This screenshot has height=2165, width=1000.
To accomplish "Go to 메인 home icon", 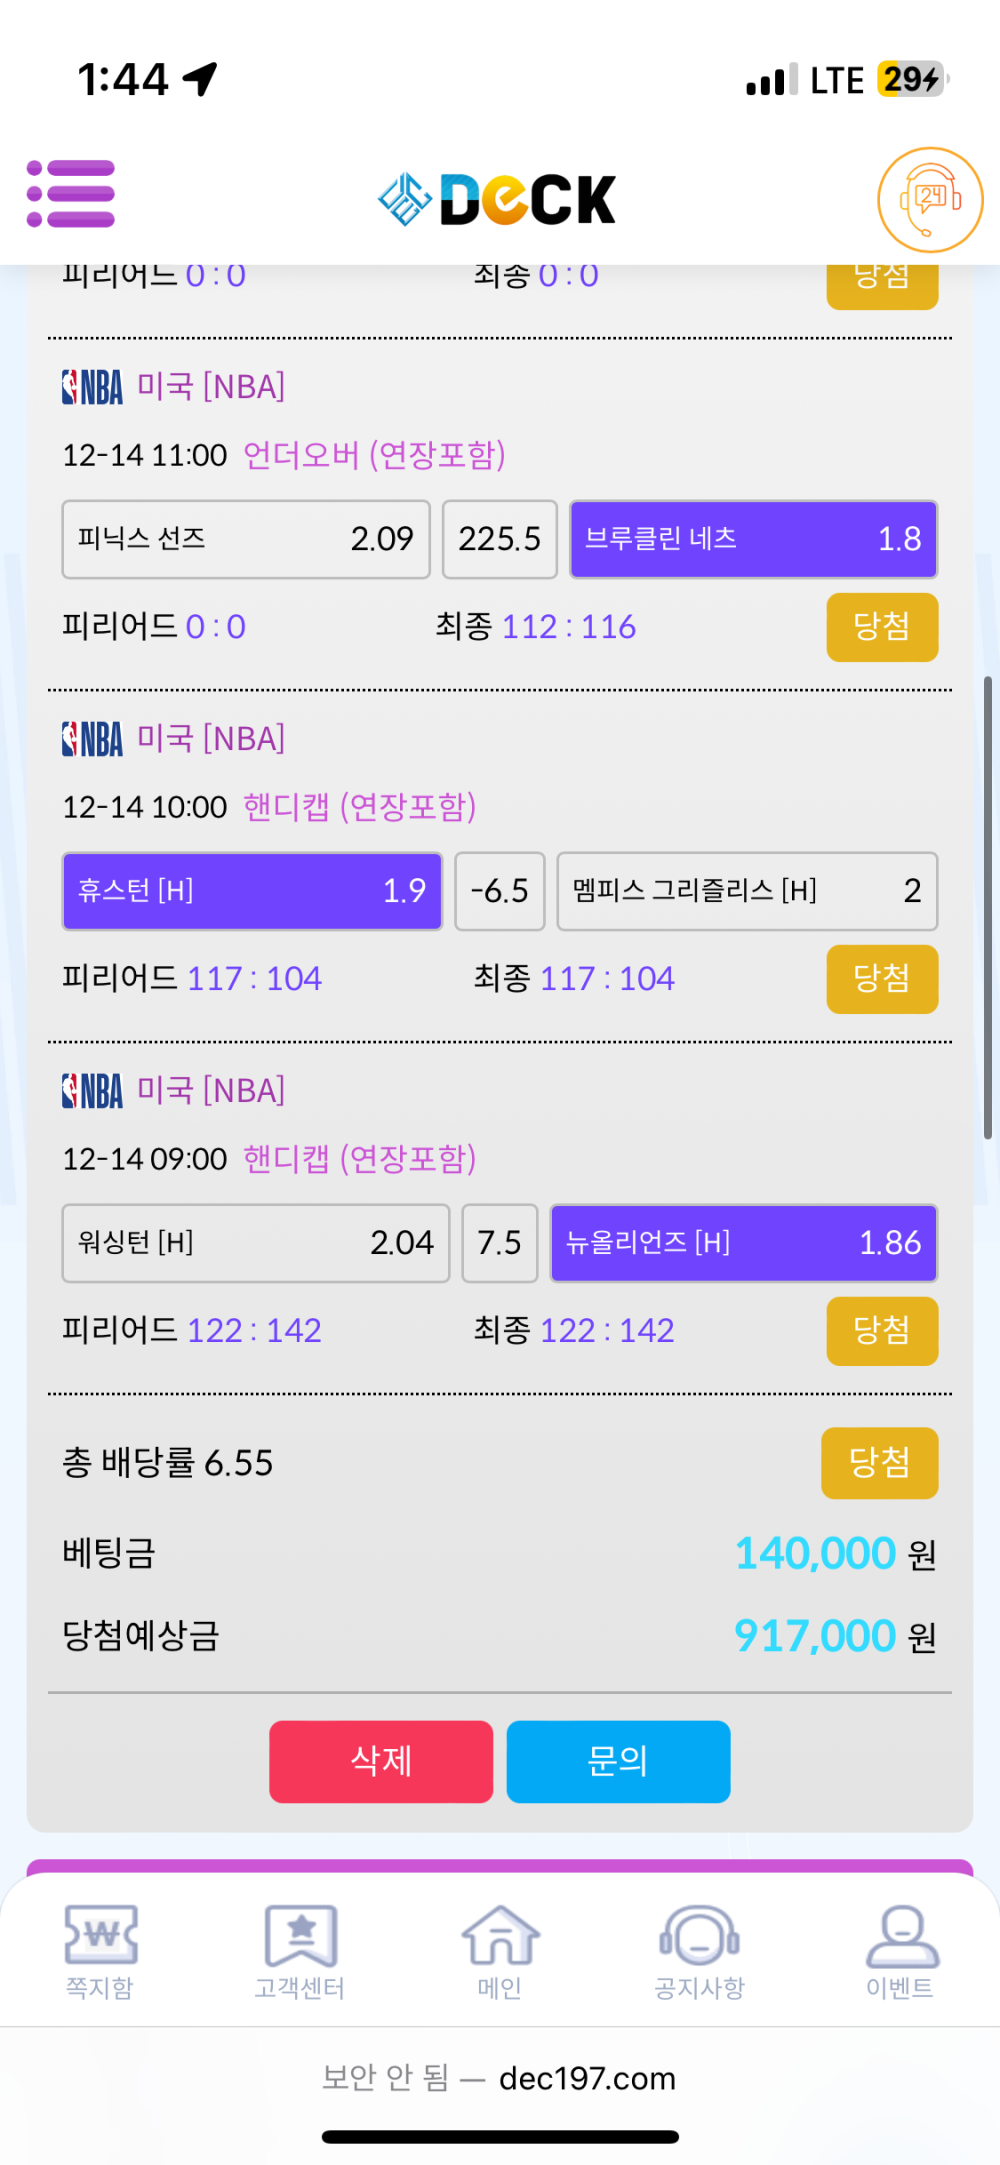I will click(x=500, y=1951).
